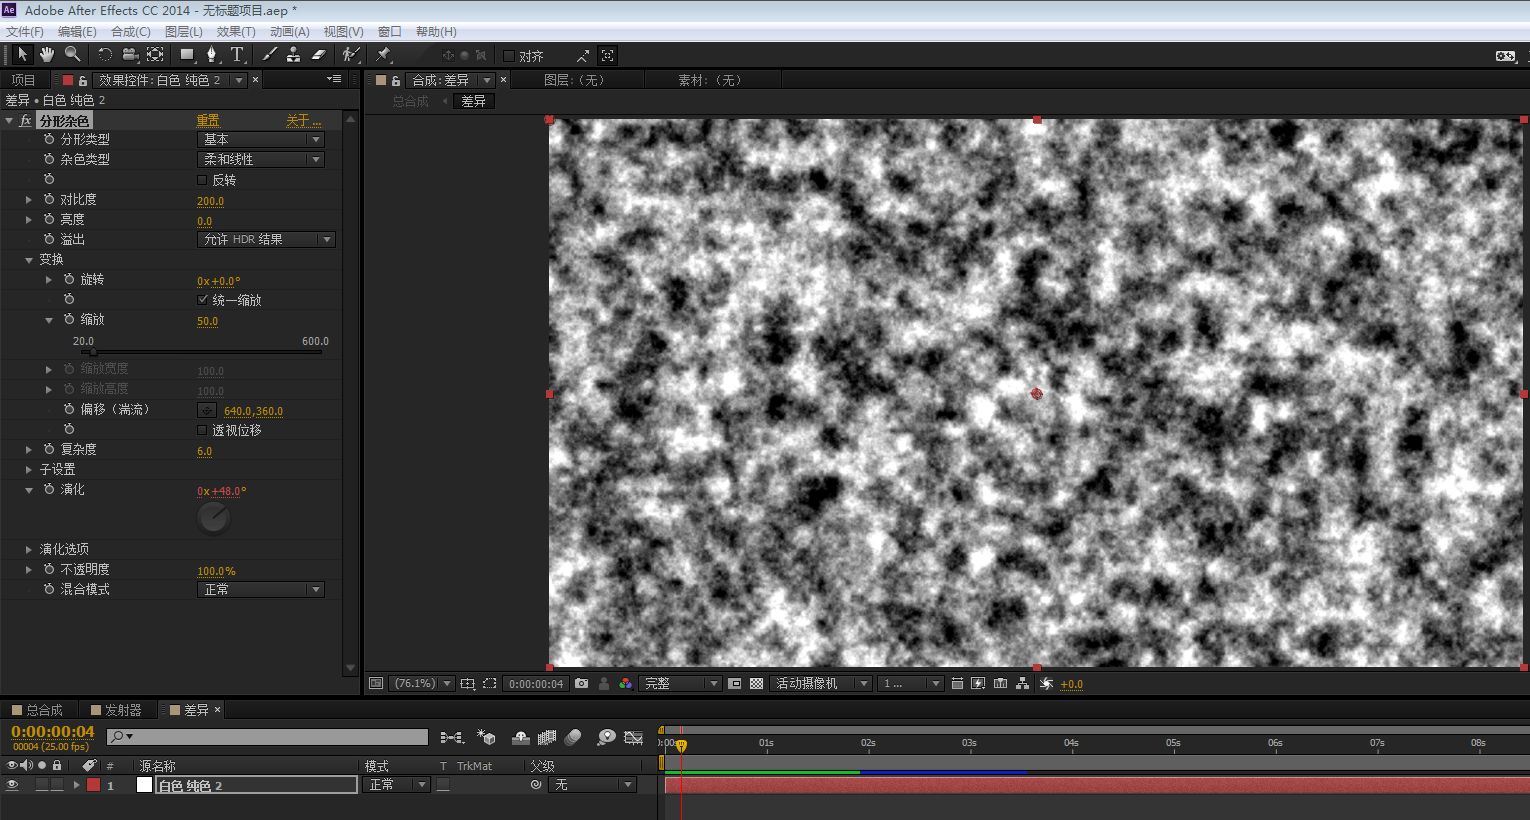Open the 活动摄像机 camera view dropdown
This screenshot has height=820, width=1530.
[821, 684]
